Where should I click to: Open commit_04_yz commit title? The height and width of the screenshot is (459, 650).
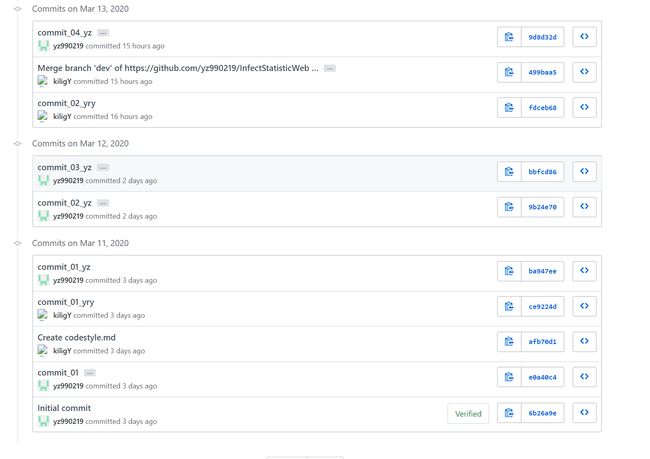[x=65, y=33]
